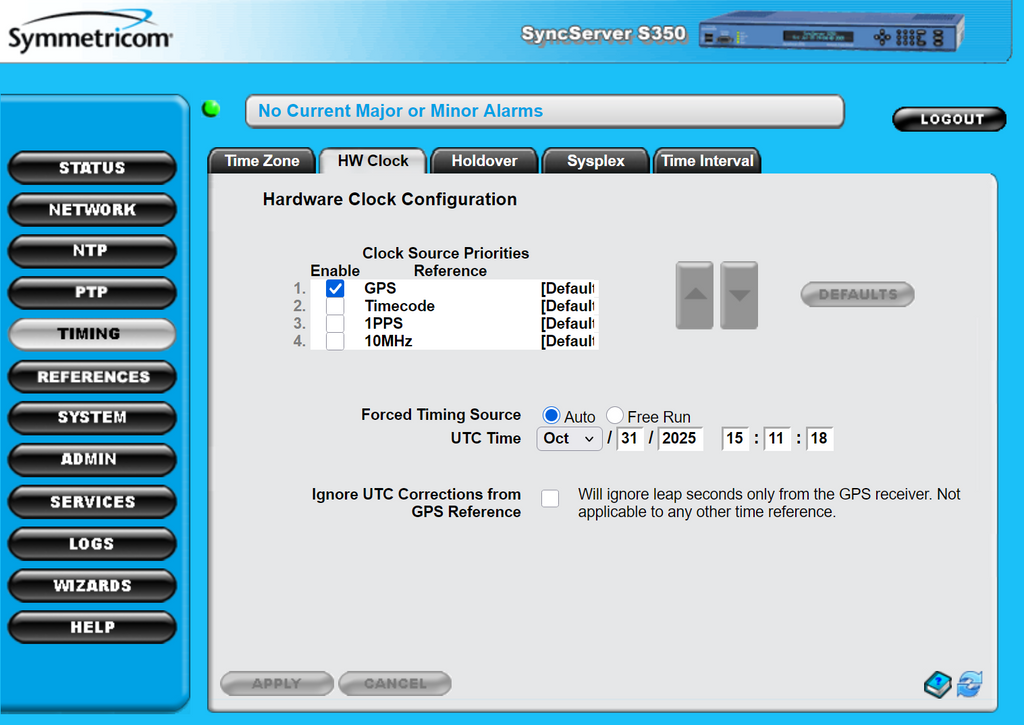Move clock source priority up

(695, 295)
